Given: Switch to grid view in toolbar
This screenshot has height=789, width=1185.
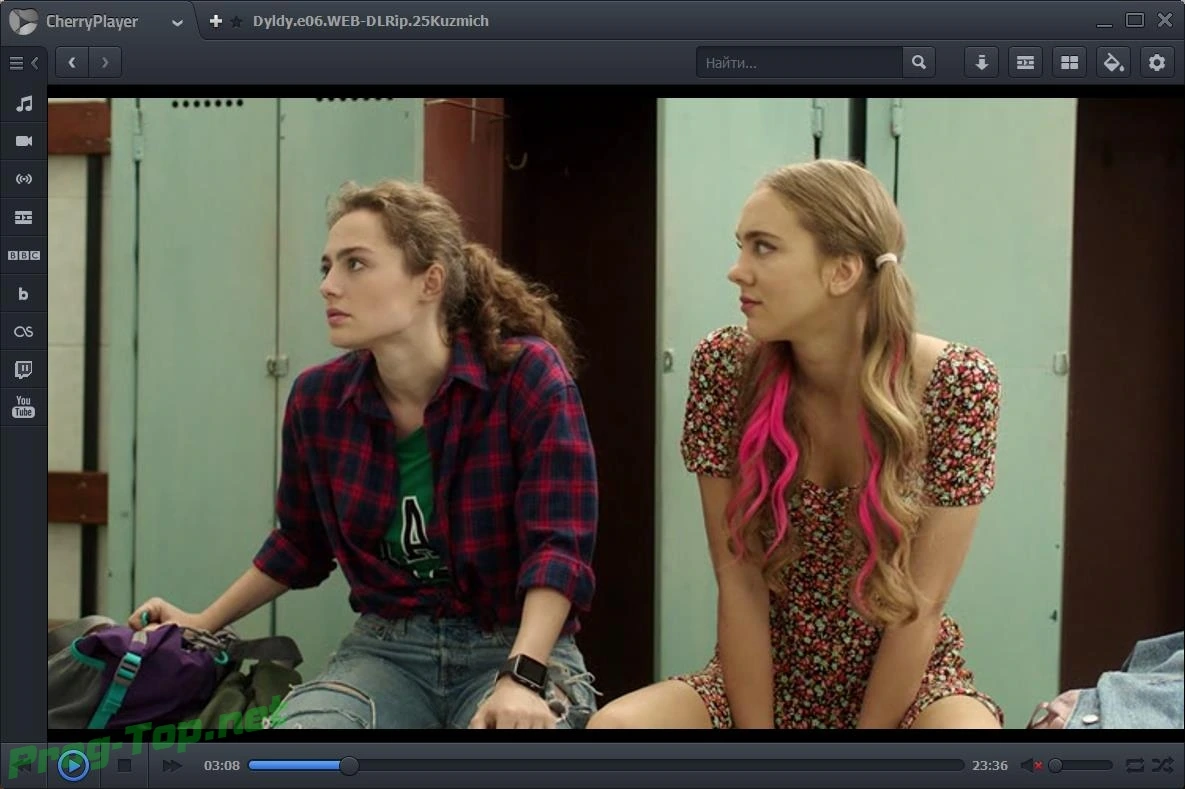Looking at the screenshot, I should [1069, 63].
